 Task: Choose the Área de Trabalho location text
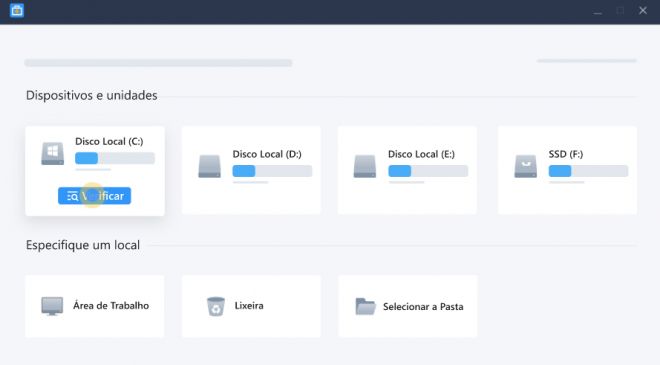(111, 306)
